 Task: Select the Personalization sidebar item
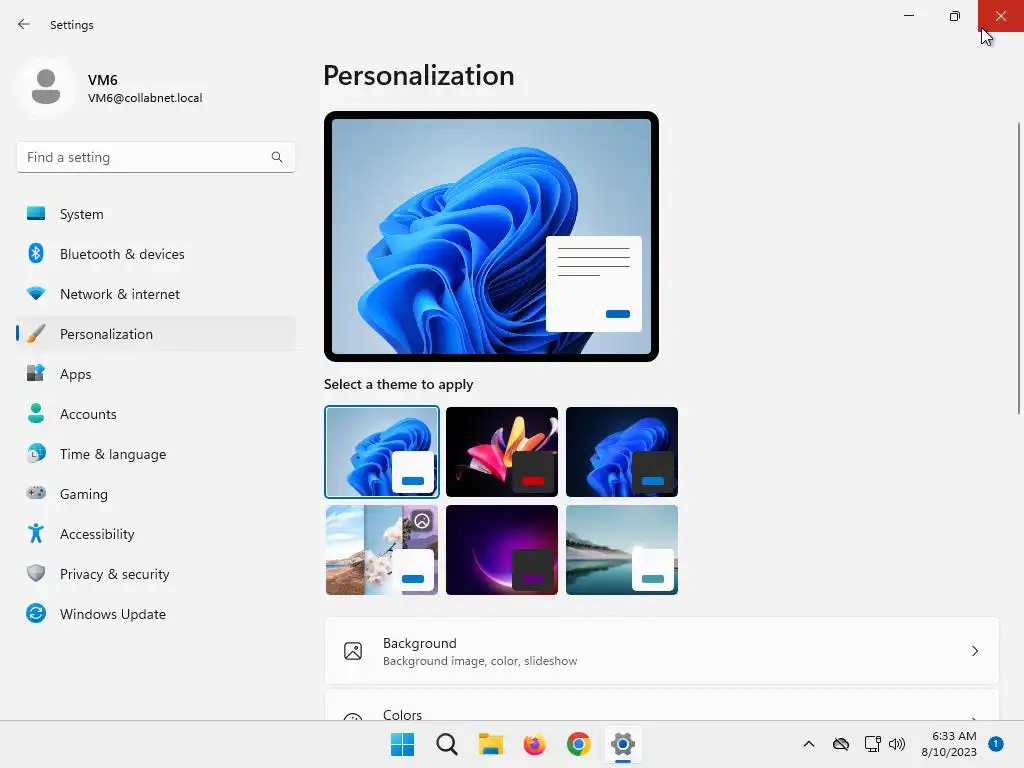tap(156, 334)
